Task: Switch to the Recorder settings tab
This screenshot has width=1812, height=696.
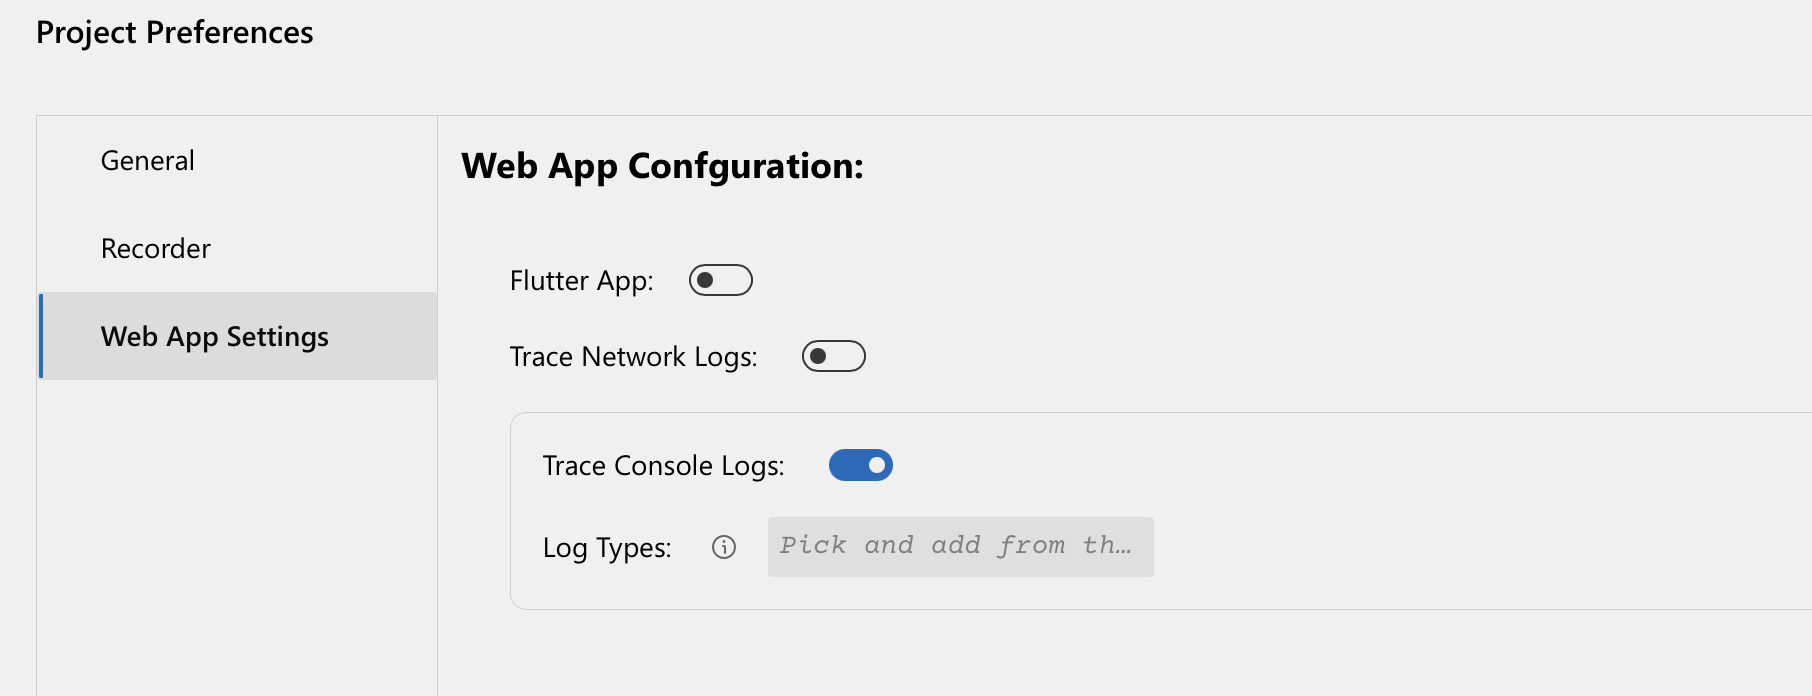Action: pyautogui.click(x=155, y=249)
